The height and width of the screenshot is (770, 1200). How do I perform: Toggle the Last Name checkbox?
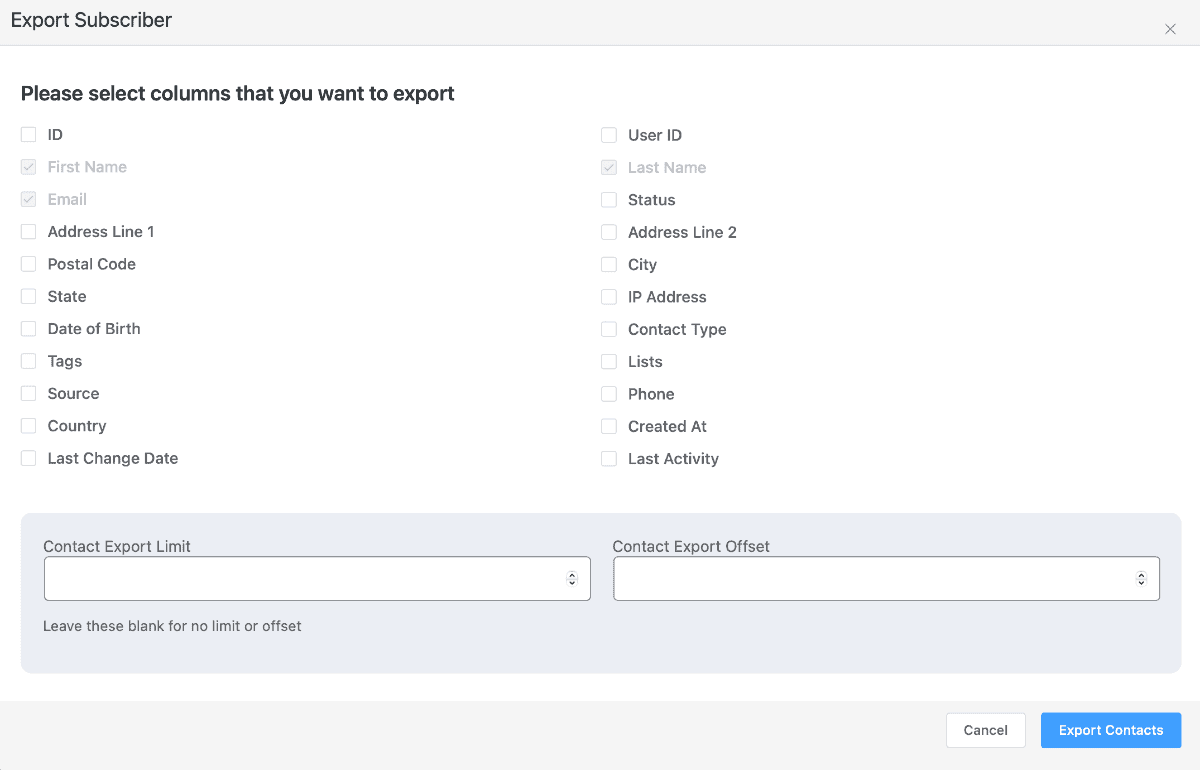point(609,167)
